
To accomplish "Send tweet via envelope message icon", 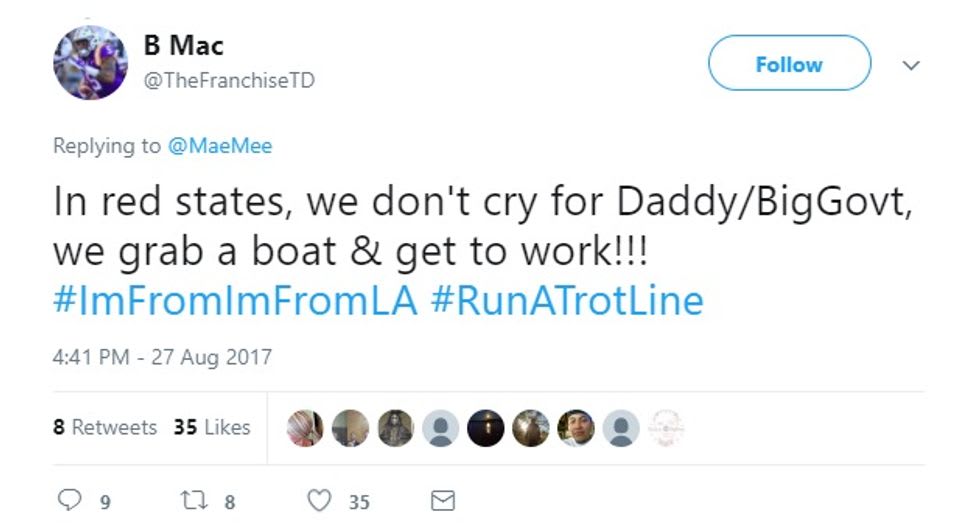I will 443,501.
